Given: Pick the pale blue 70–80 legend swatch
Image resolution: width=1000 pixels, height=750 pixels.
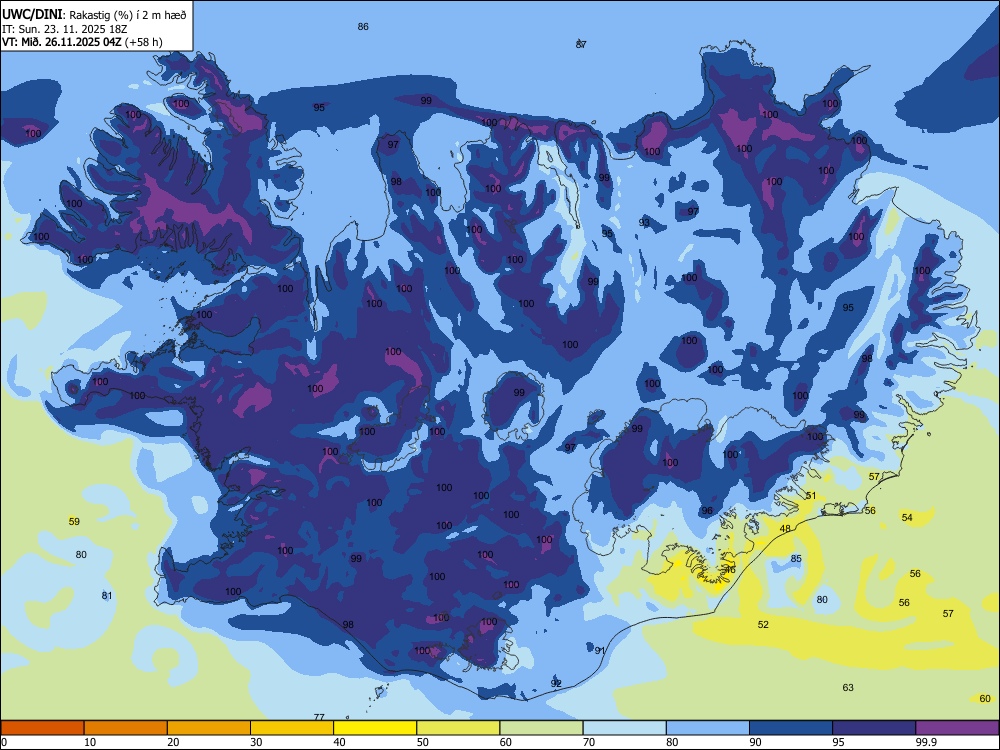Looking at the screenshot, I should [624, 728].
